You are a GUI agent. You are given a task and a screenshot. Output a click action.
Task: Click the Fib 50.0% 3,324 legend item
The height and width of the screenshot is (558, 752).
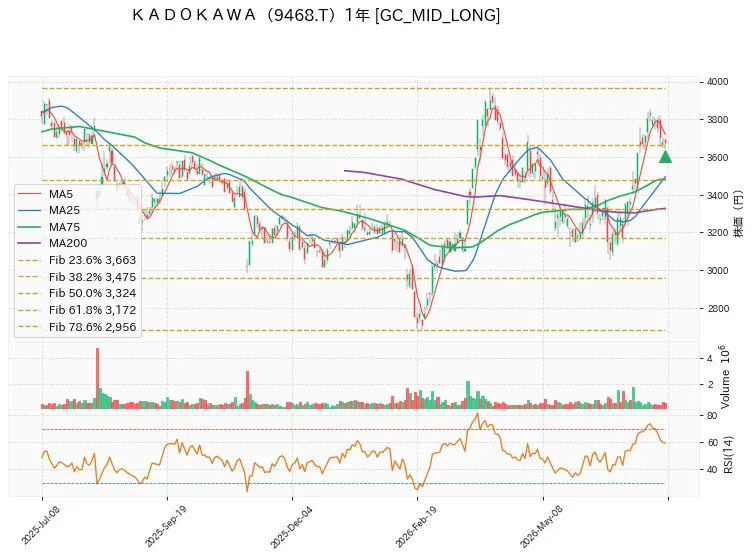77,293
